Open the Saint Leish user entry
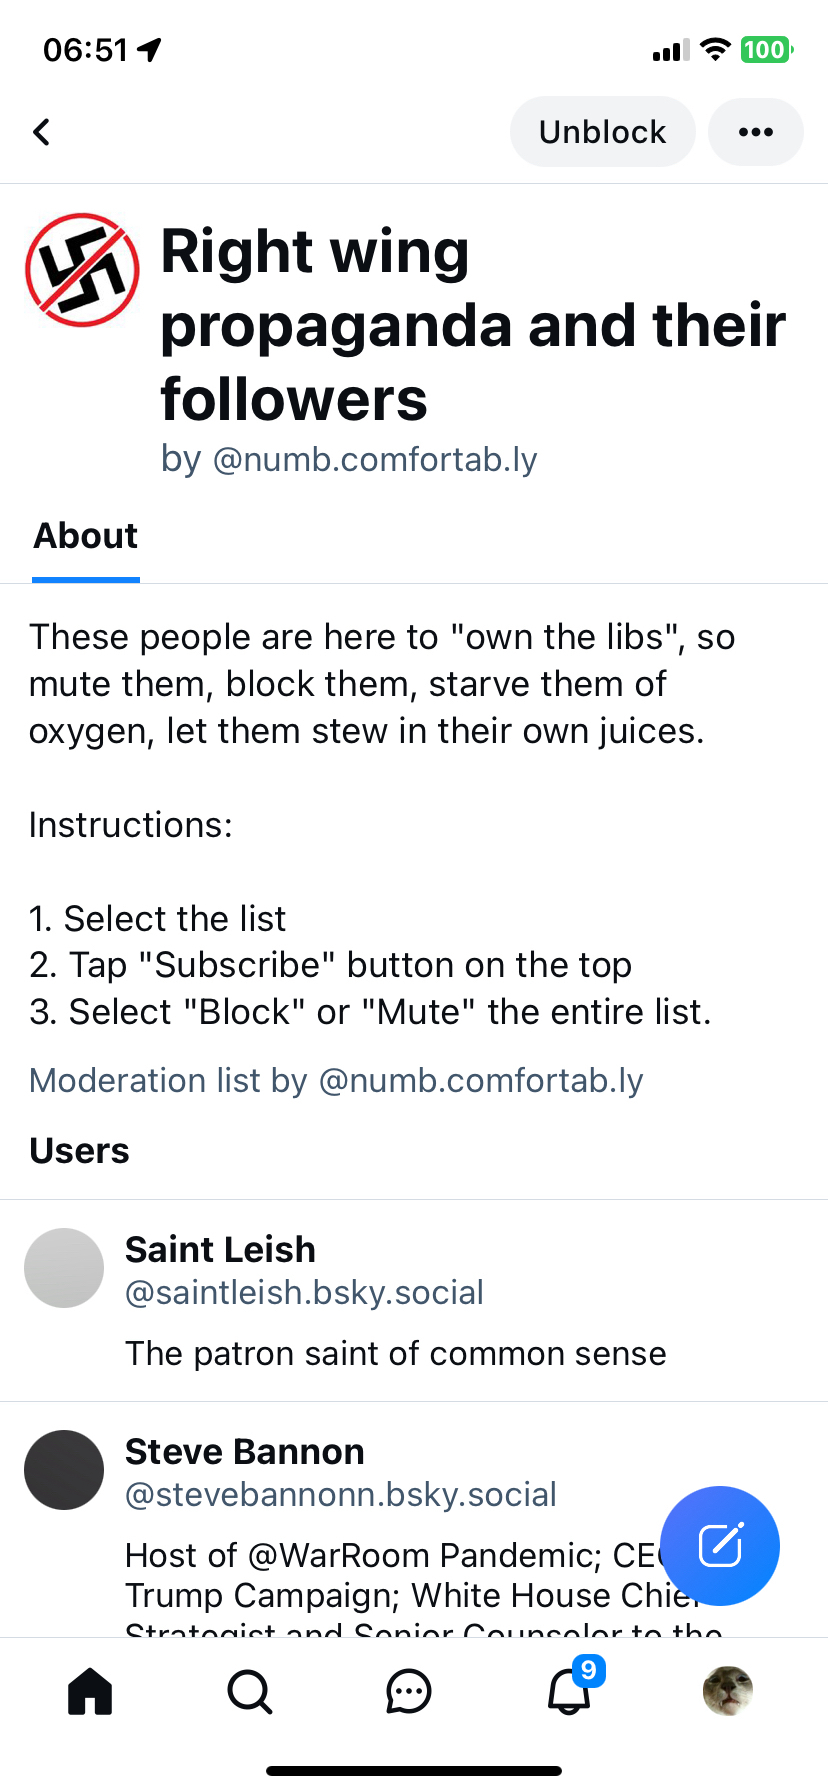 click(220, 1250)
